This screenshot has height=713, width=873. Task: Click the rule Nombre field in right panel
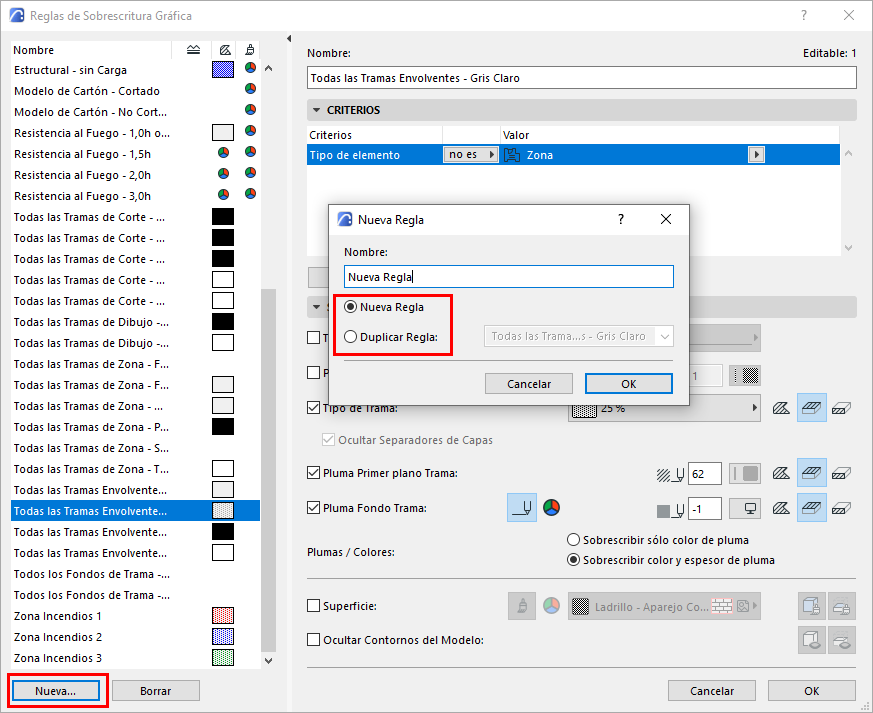(x=582, y=78)
